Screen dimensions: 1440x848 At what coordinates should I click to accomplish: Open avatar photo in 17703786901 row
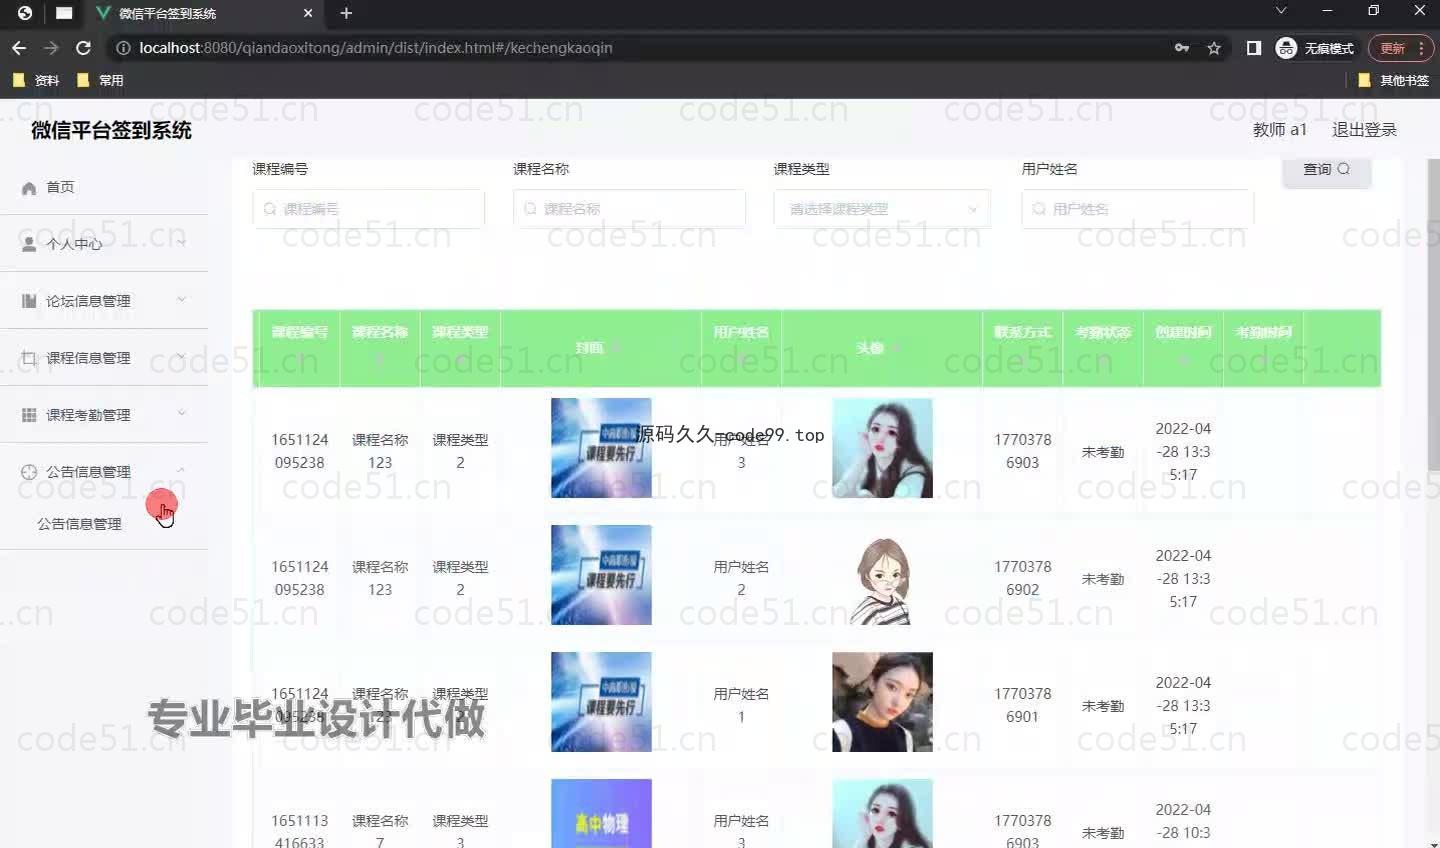882,702
